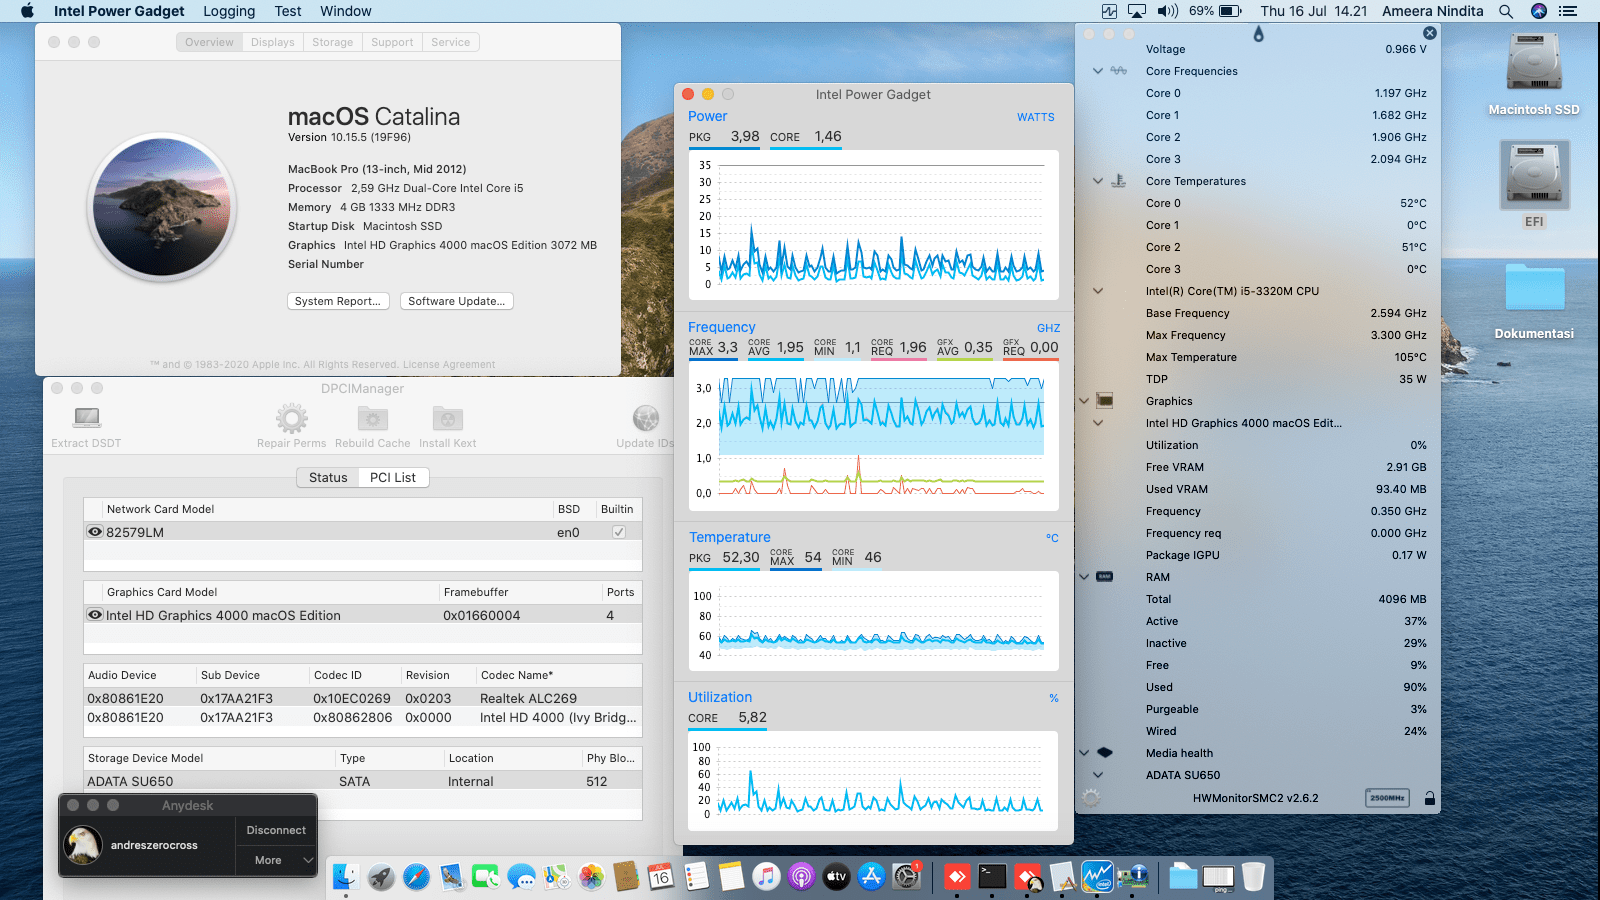This screenshot has height=900, width=1600.
Task: Close the HWMonitorSMC2 popover with X icon
Action: coord(1430,33)
